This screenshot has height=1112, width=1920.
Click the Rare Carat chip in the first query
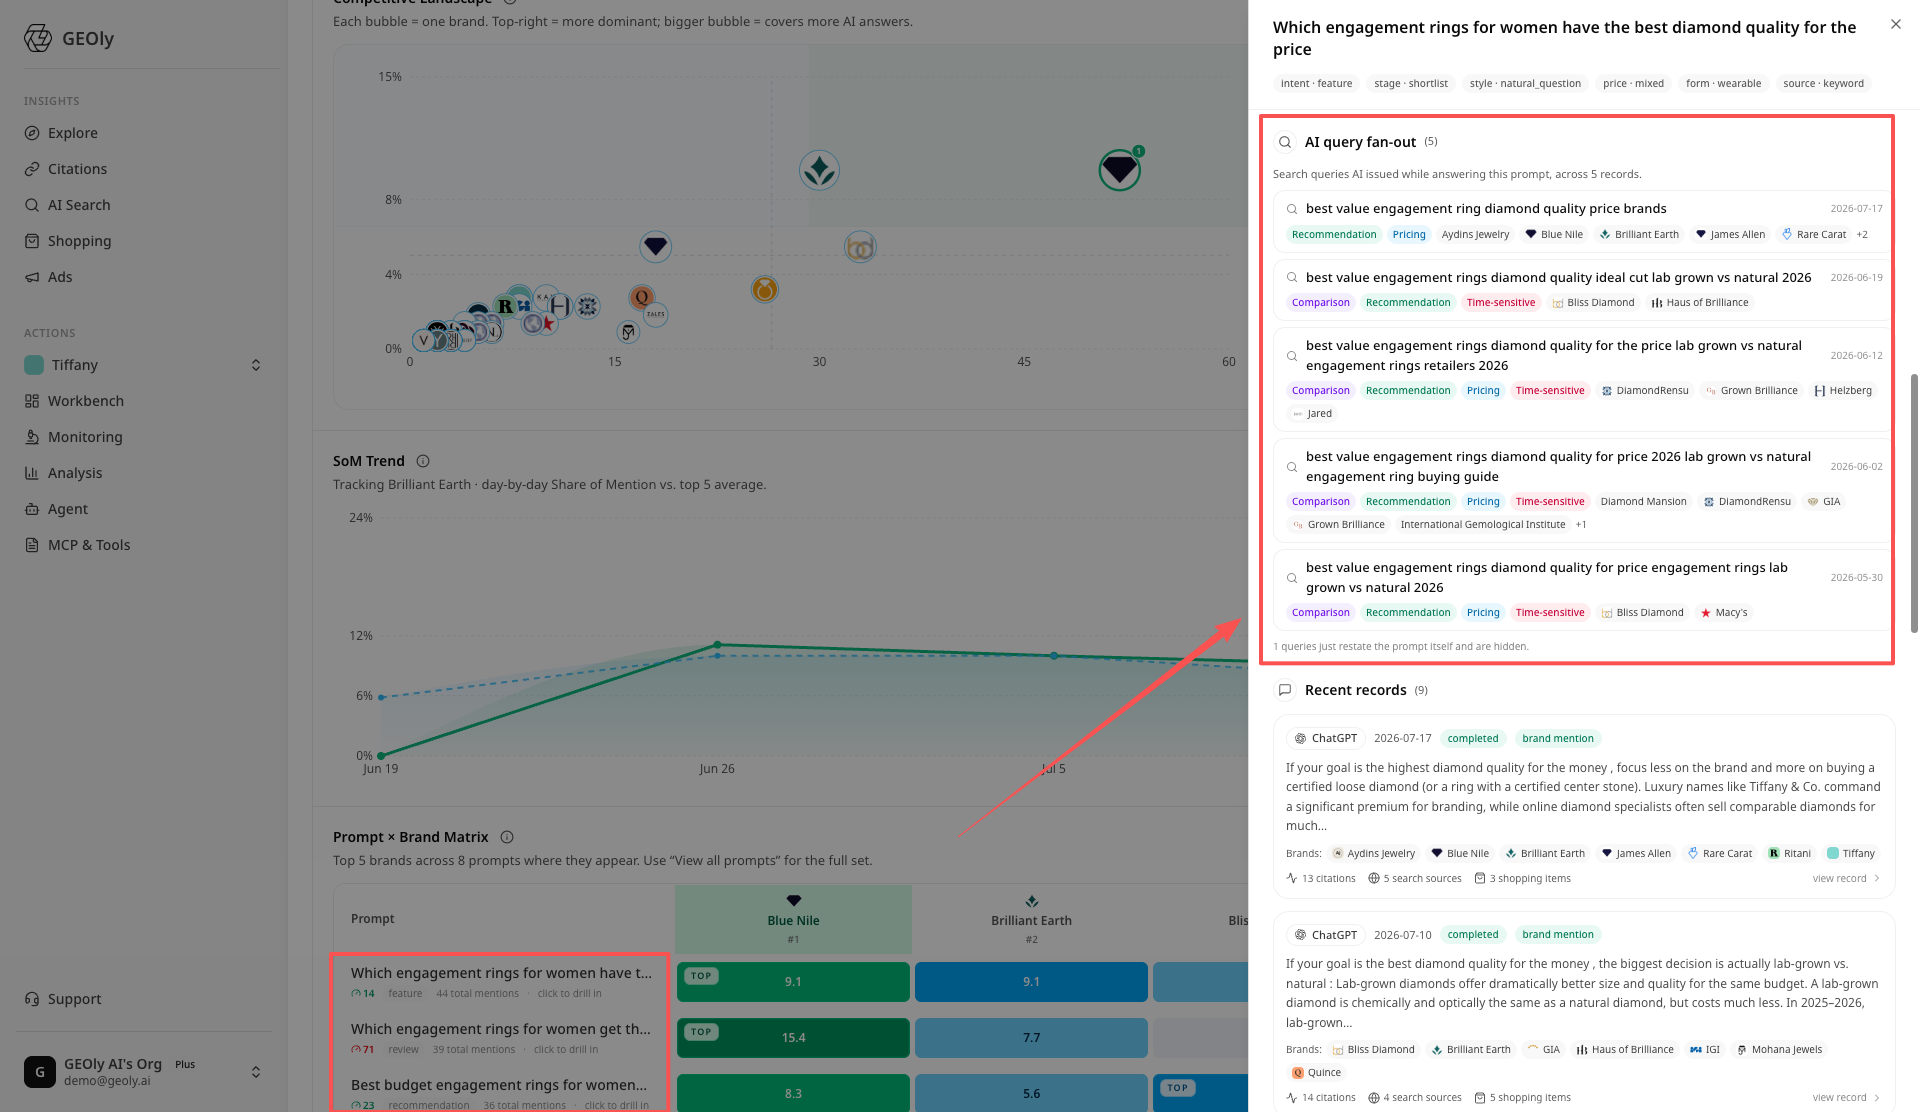click(x=1814, y=235)
